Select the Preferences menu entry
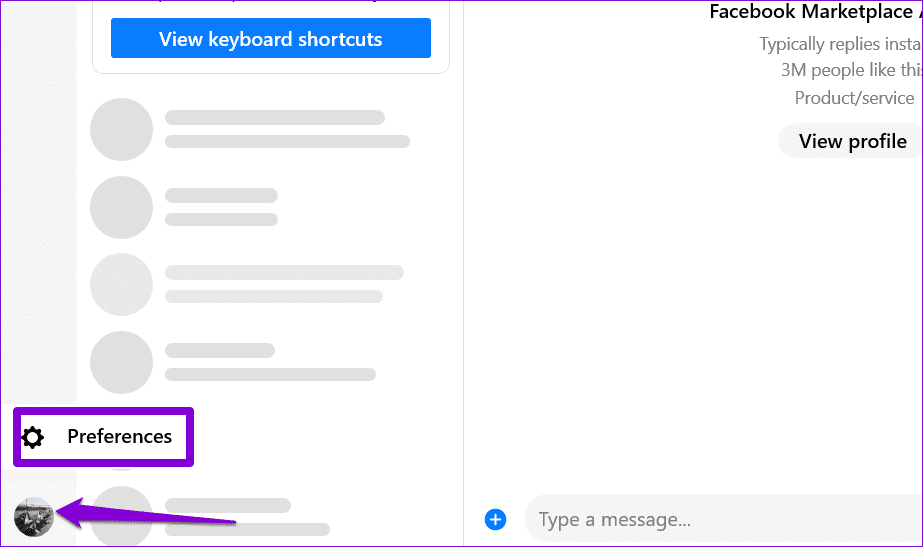Viewport: 923px width, 547px height. click(x=103, y=437)
